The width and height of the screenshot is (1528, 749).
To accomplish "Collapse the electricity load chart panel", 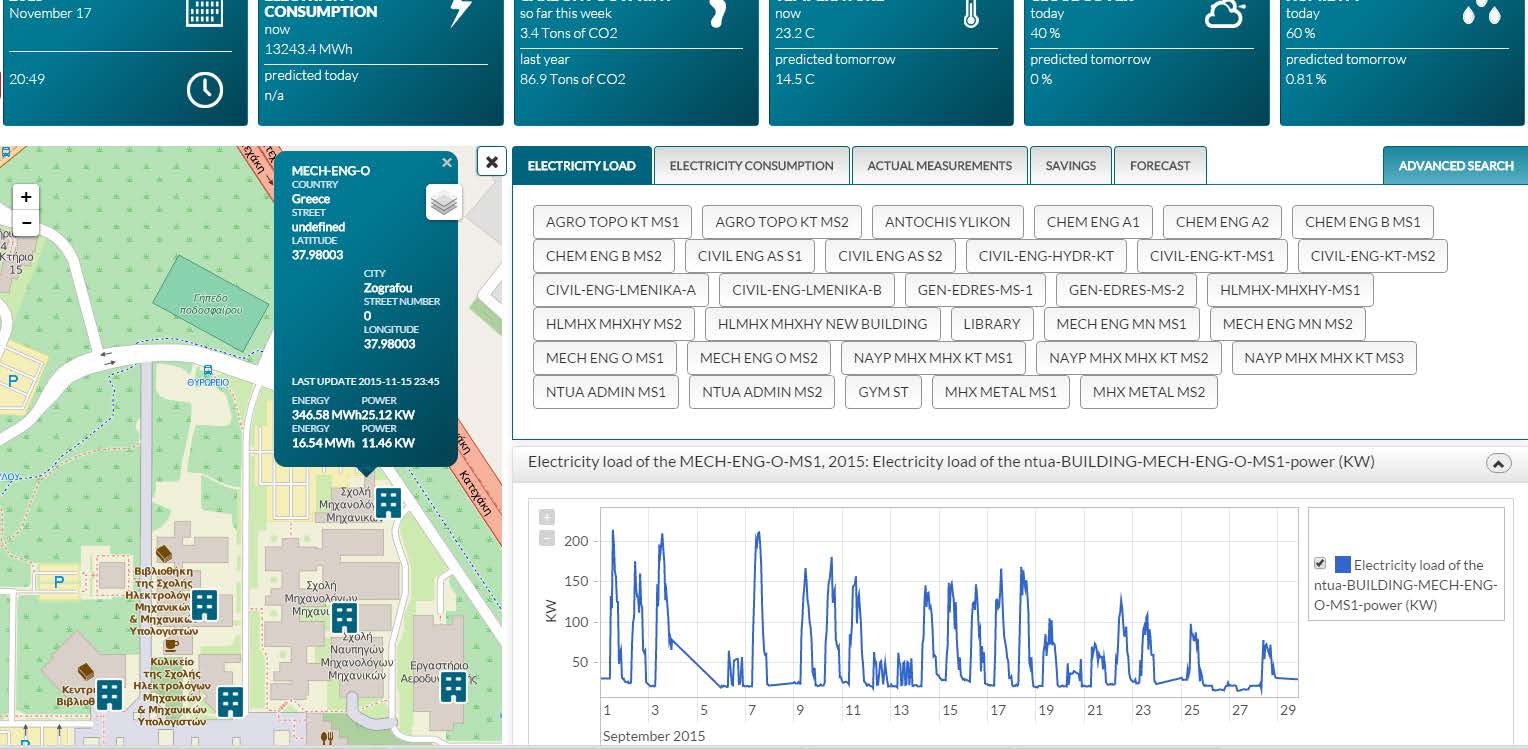I will pyautogui.click(x=1498, y=463).
